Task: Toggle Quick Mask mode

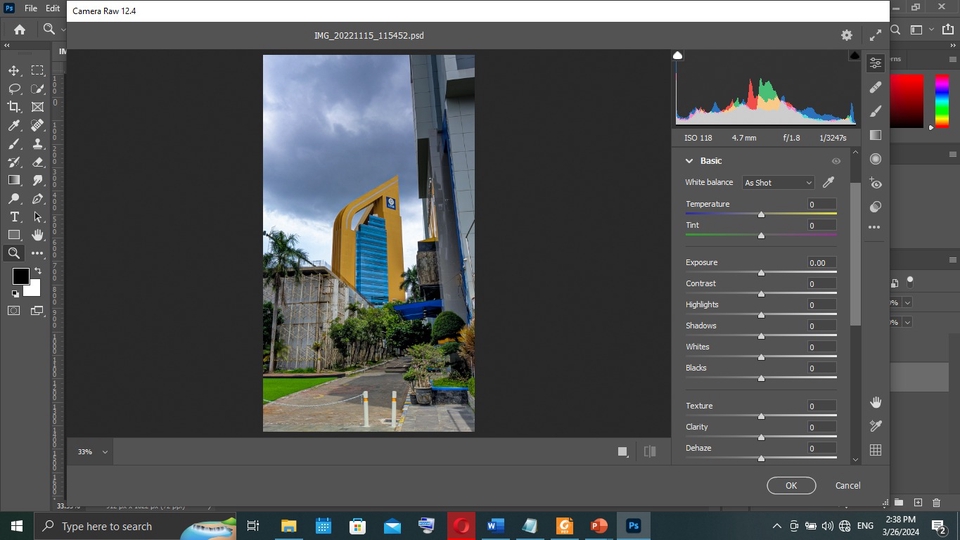Action: click(13, 310)
